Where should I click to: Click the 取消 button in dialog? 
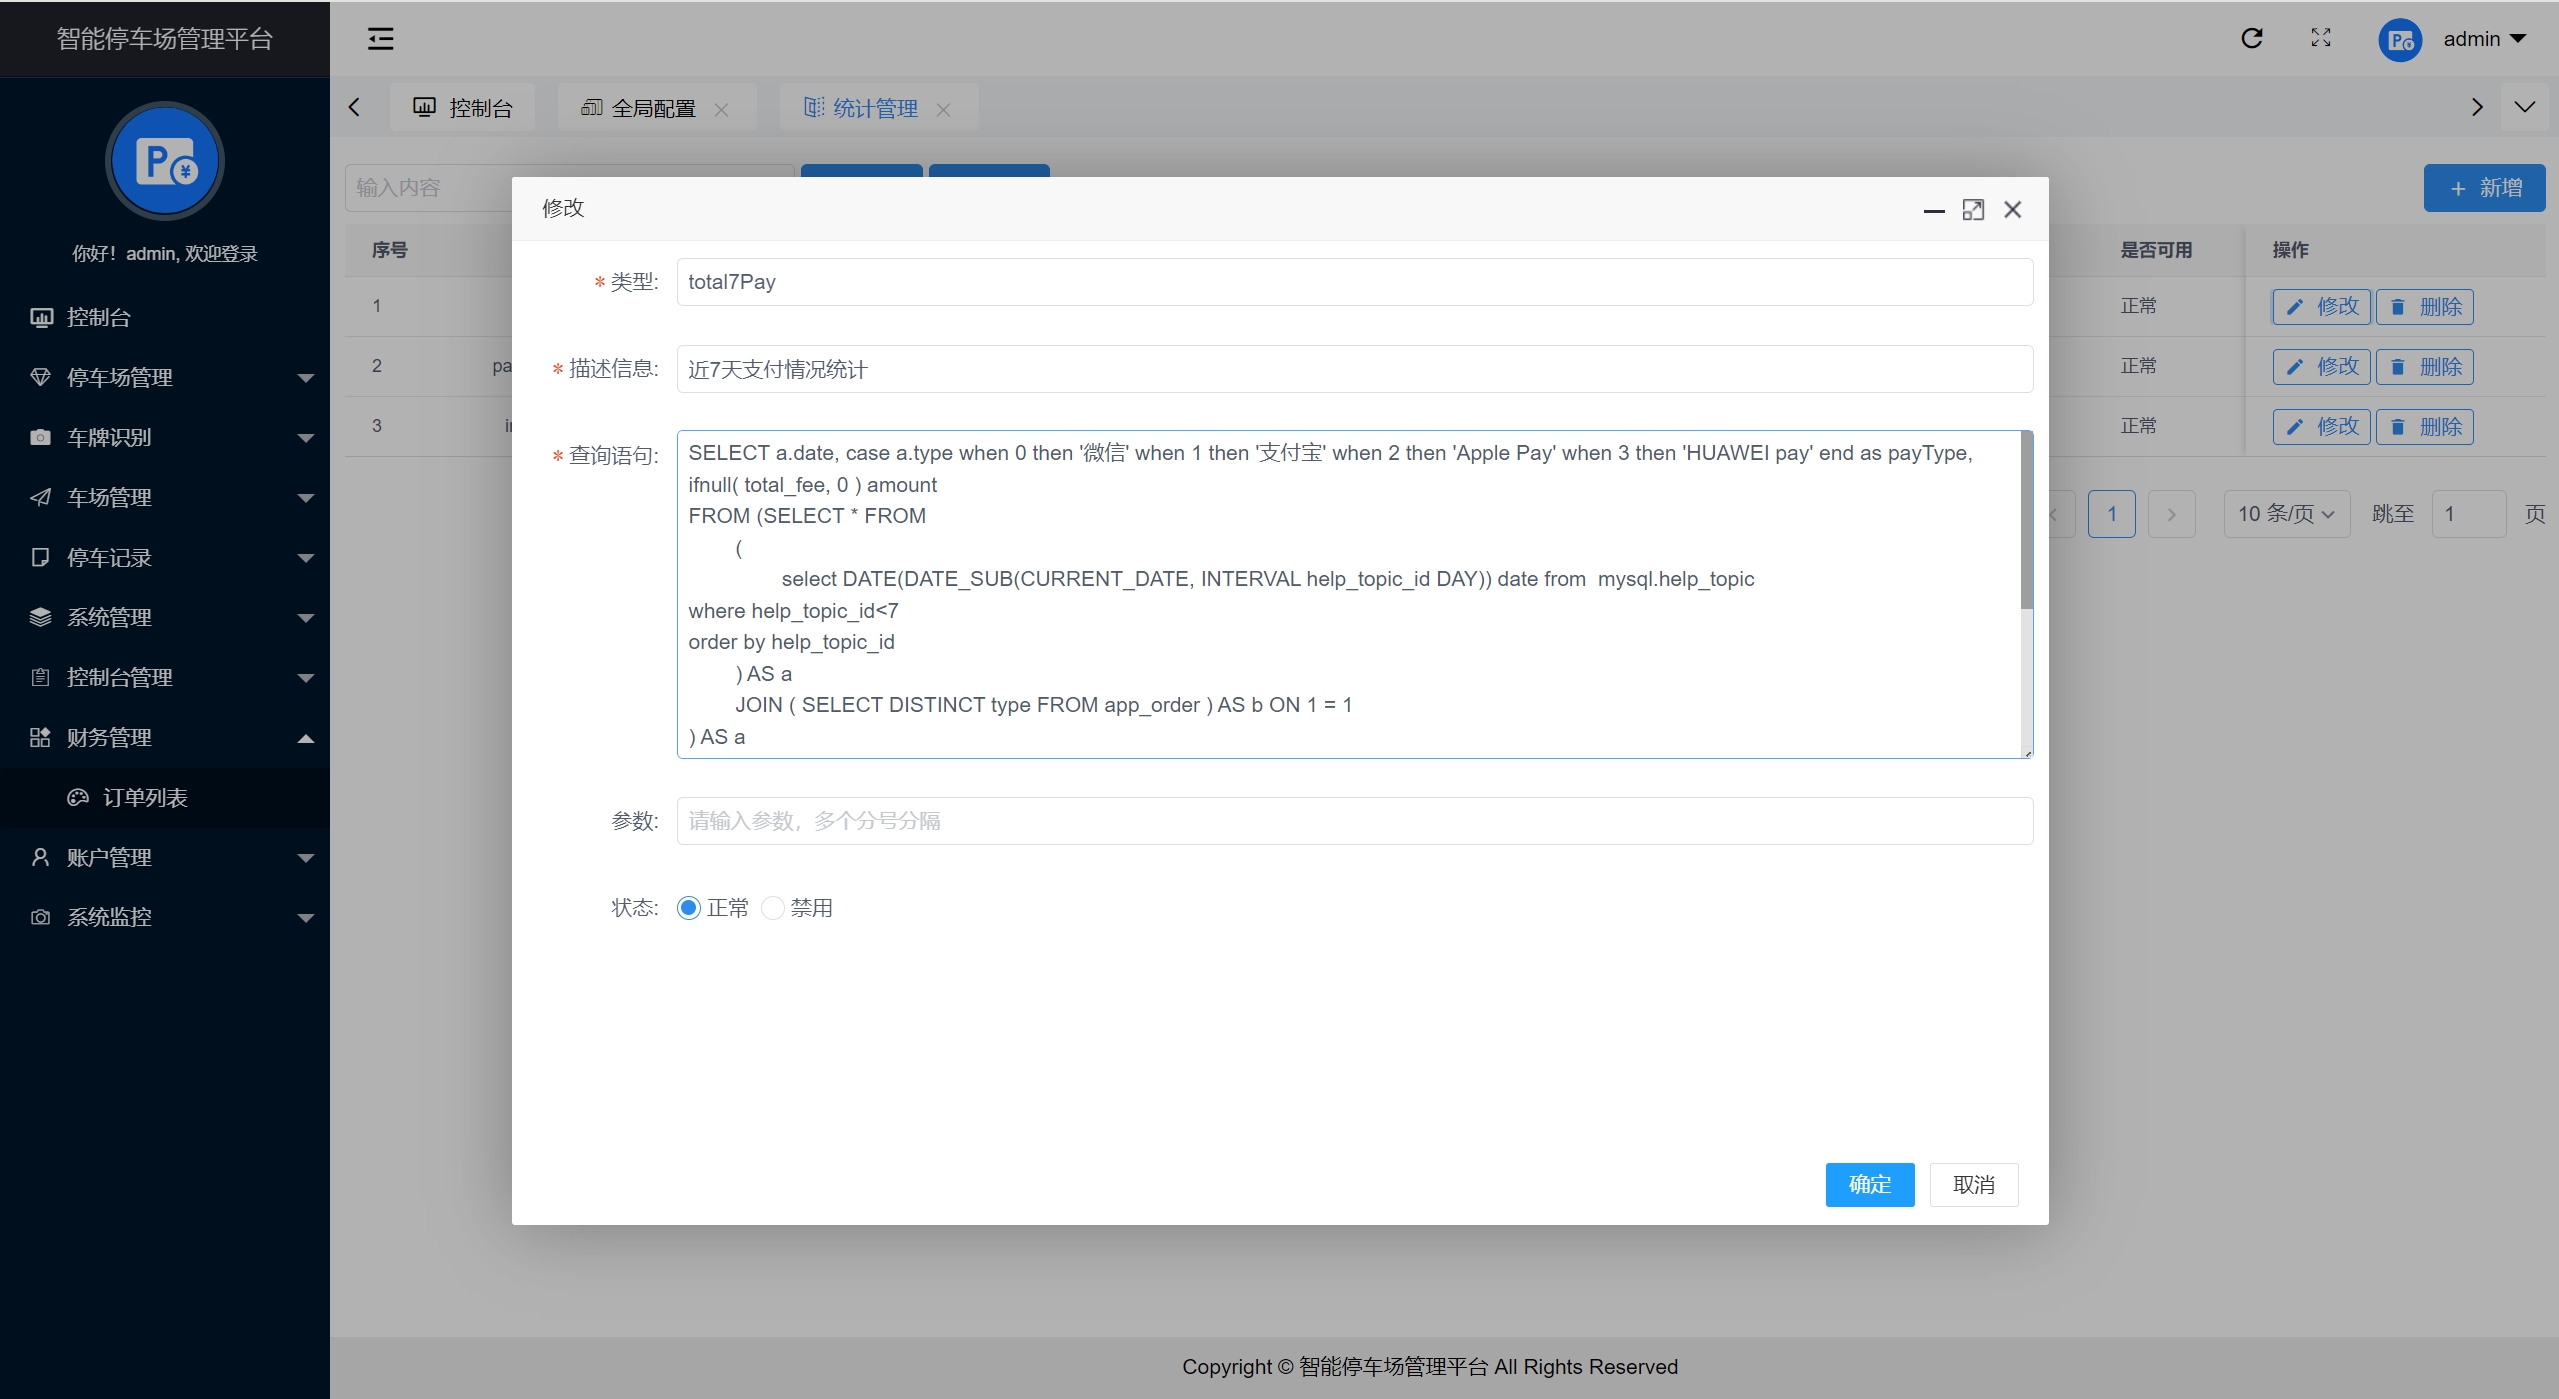click(x=1973, y=1184)
